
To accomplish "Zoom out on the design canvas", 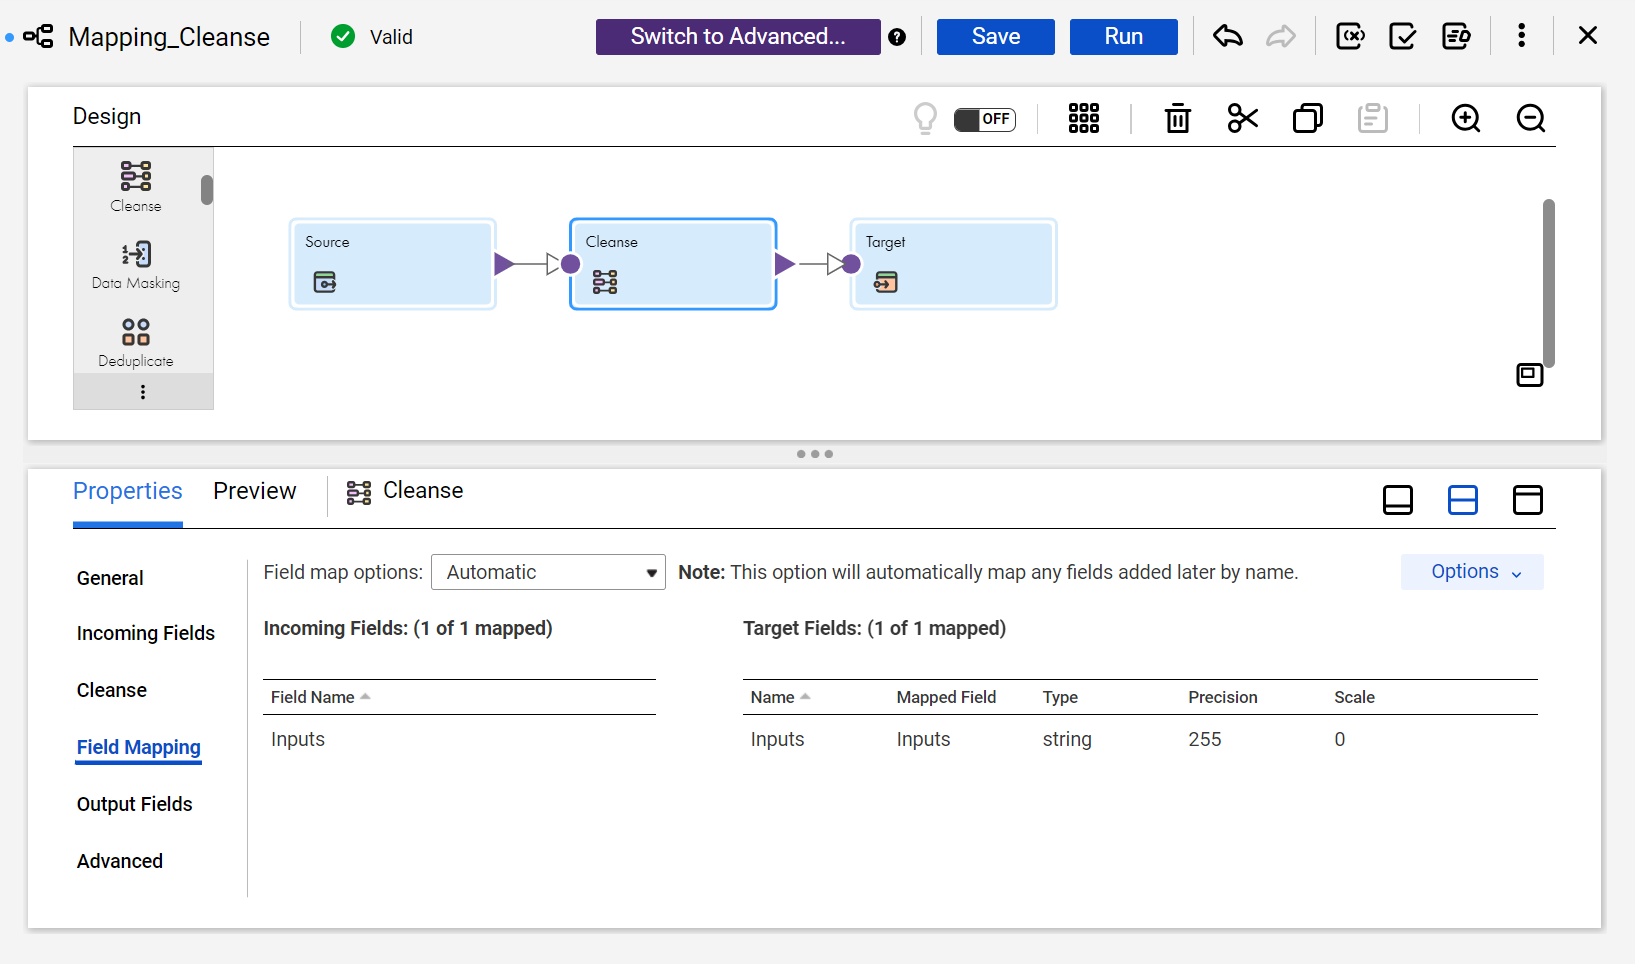I will (1531, 118).
